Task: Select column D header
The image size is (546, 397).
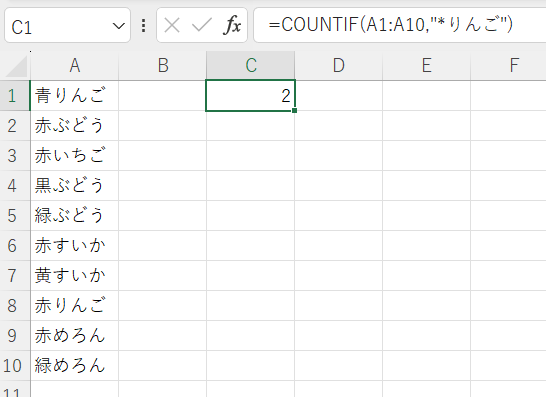Action: pos(338,65)
